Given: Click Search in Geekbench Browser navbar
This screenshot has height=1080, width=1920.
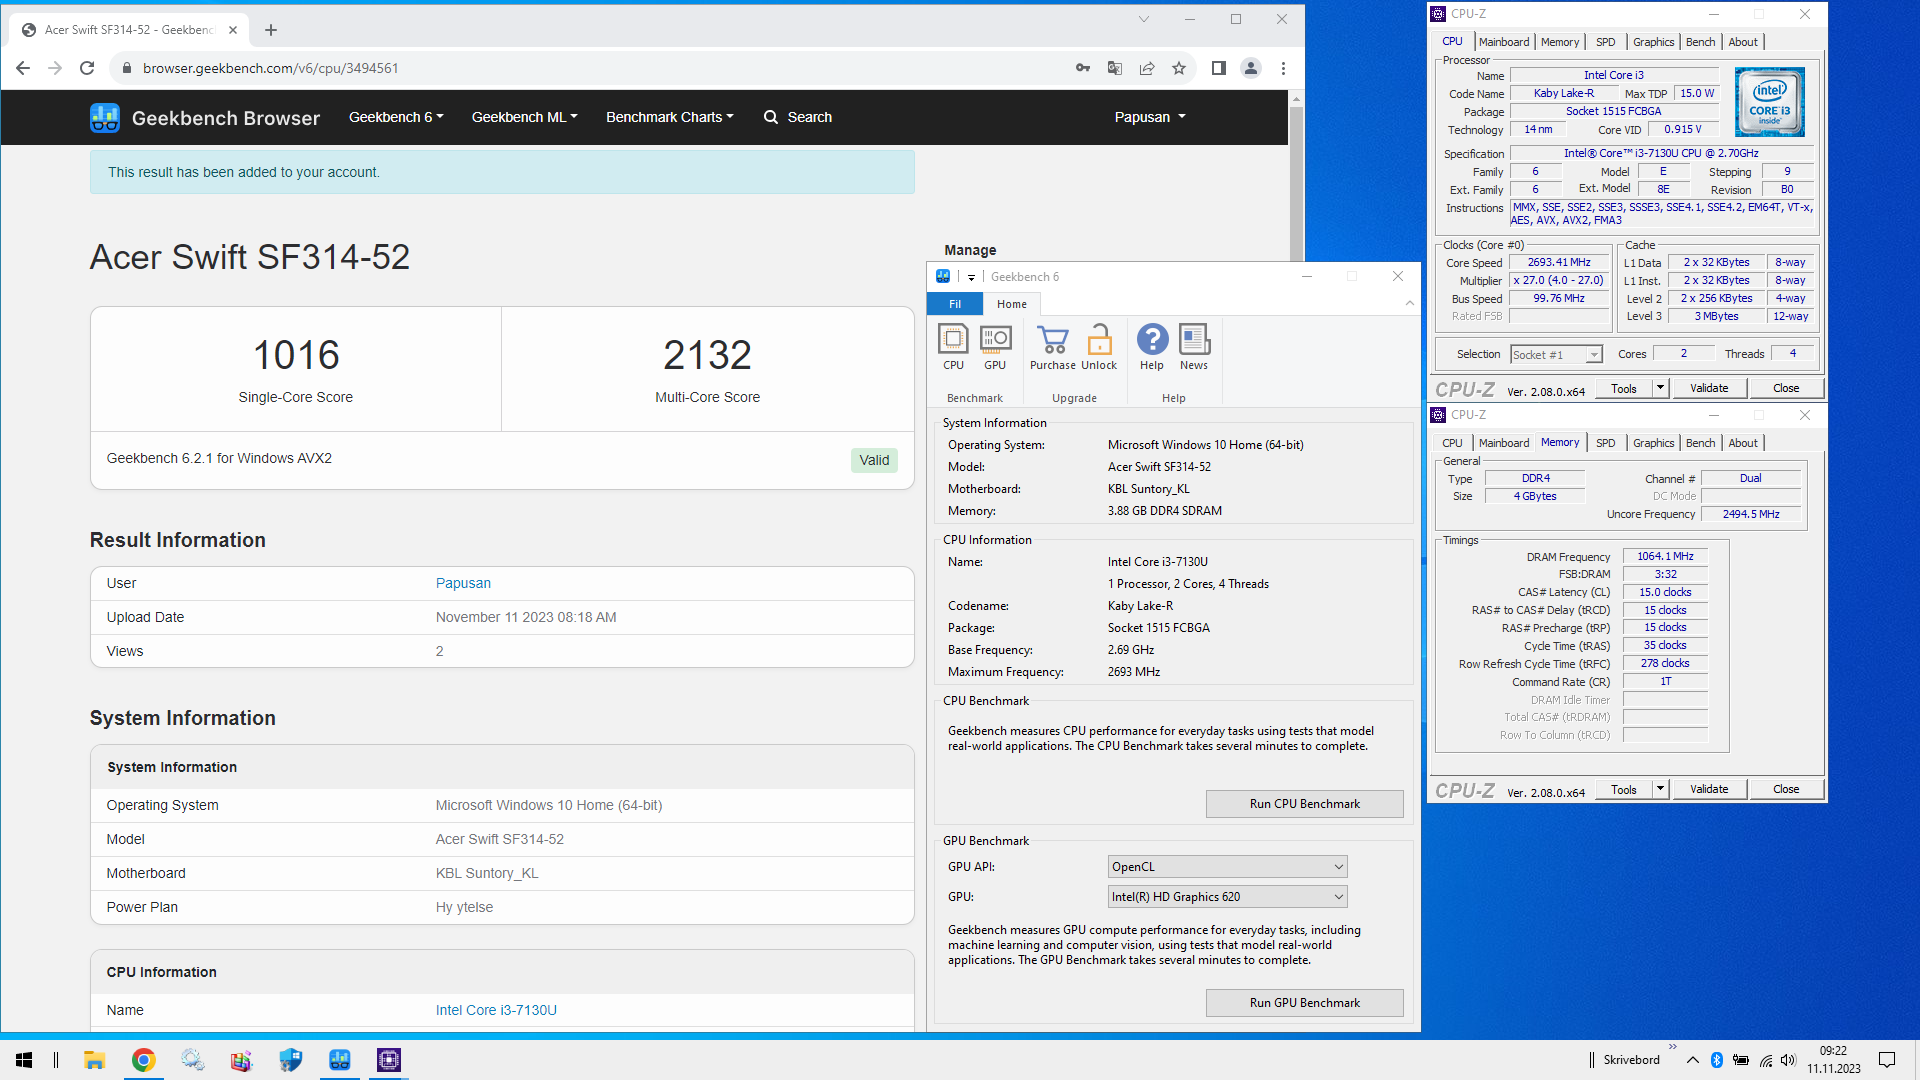Looking at the screenshot, I should (798, 117).
